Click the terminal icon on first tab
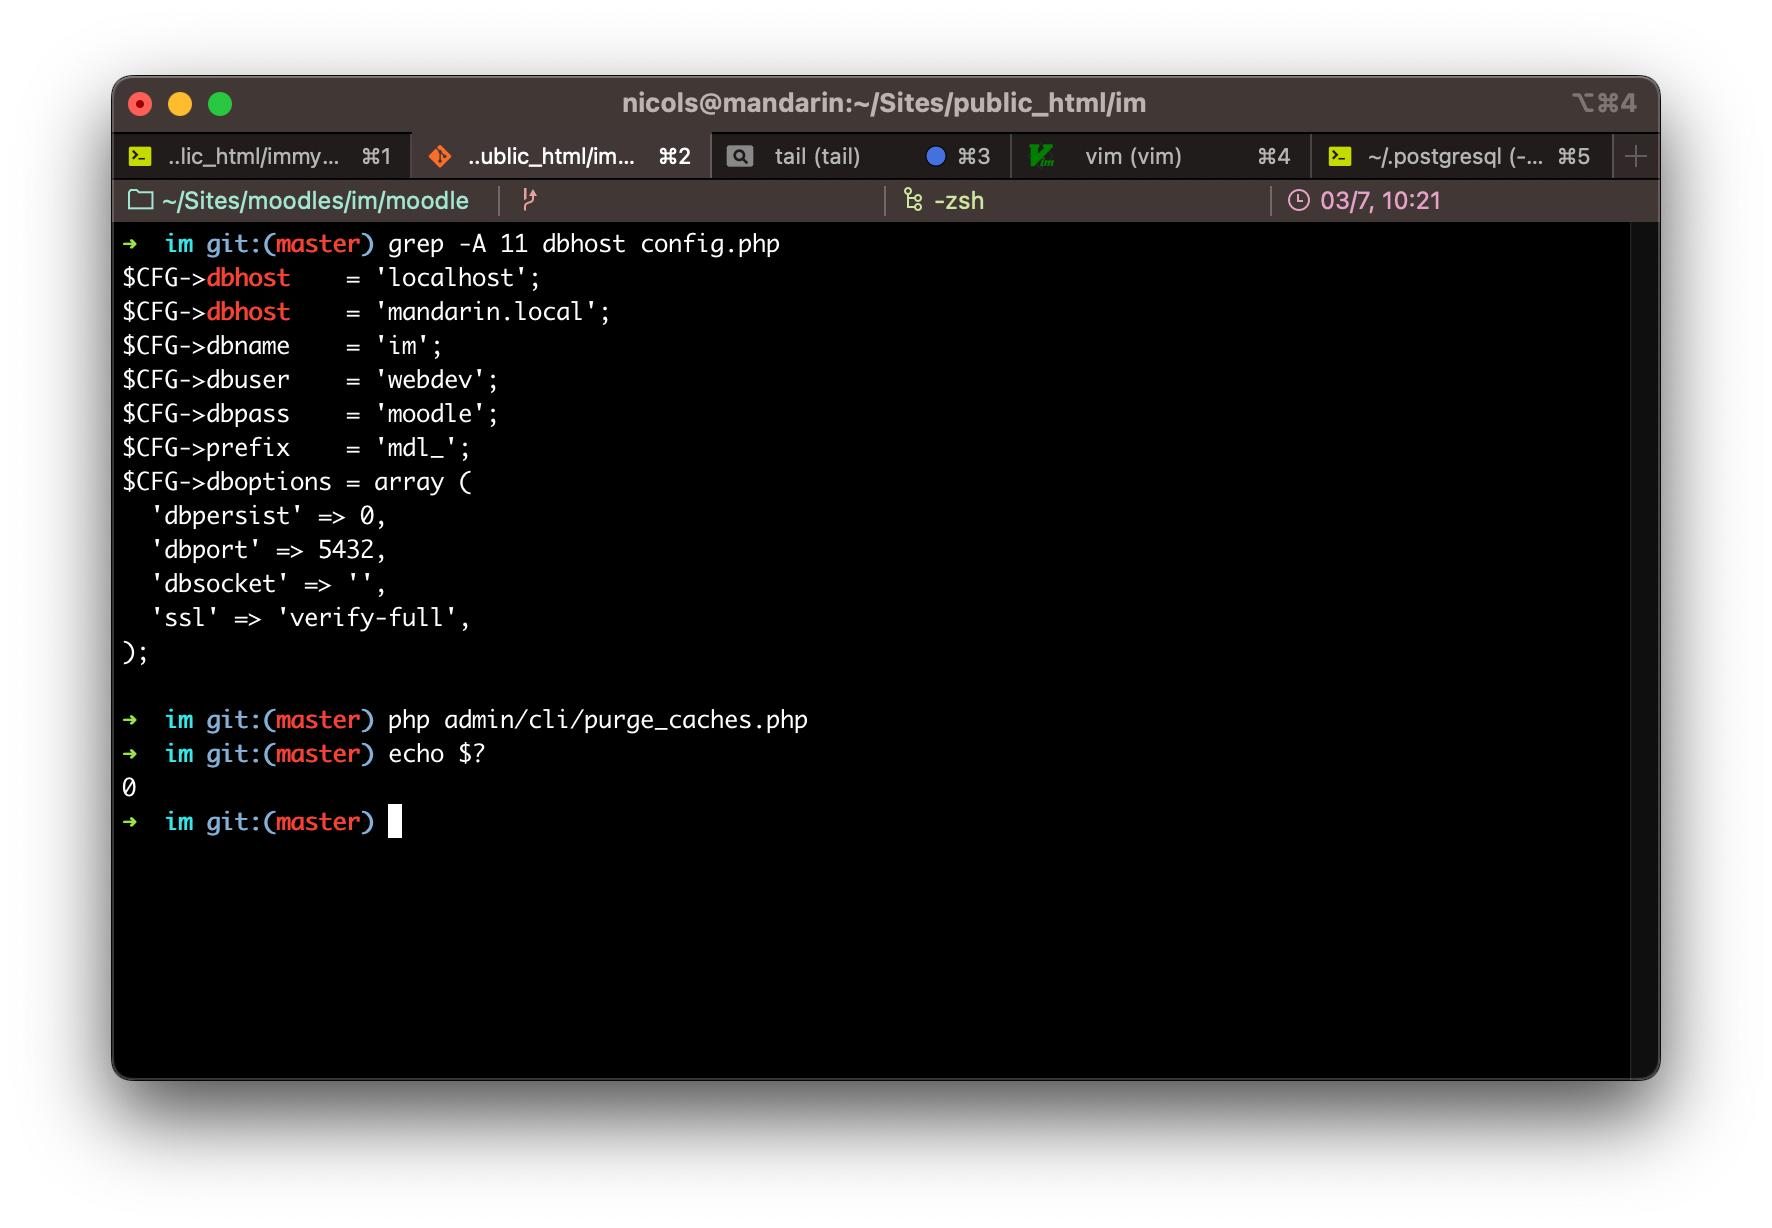 (x=141, y=156)
